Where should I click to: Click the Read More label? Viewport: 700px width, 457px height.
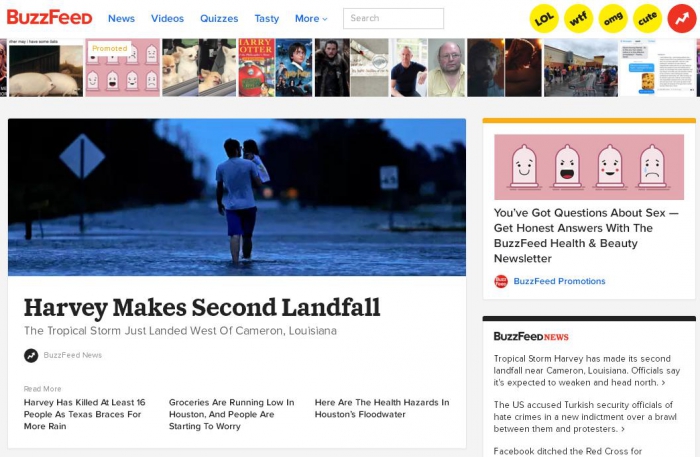tap(42, 389)
